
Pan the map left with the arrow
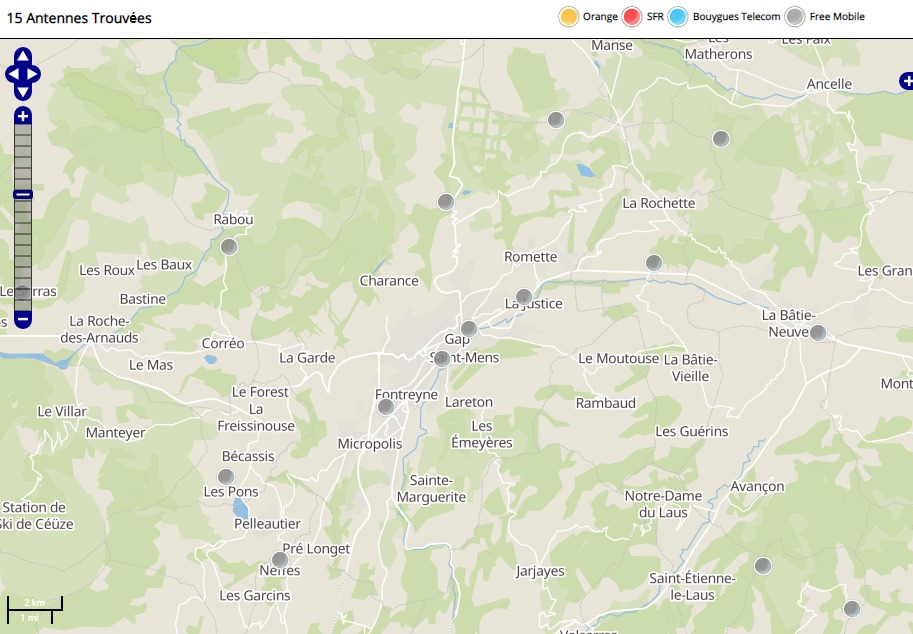[11, 74]
